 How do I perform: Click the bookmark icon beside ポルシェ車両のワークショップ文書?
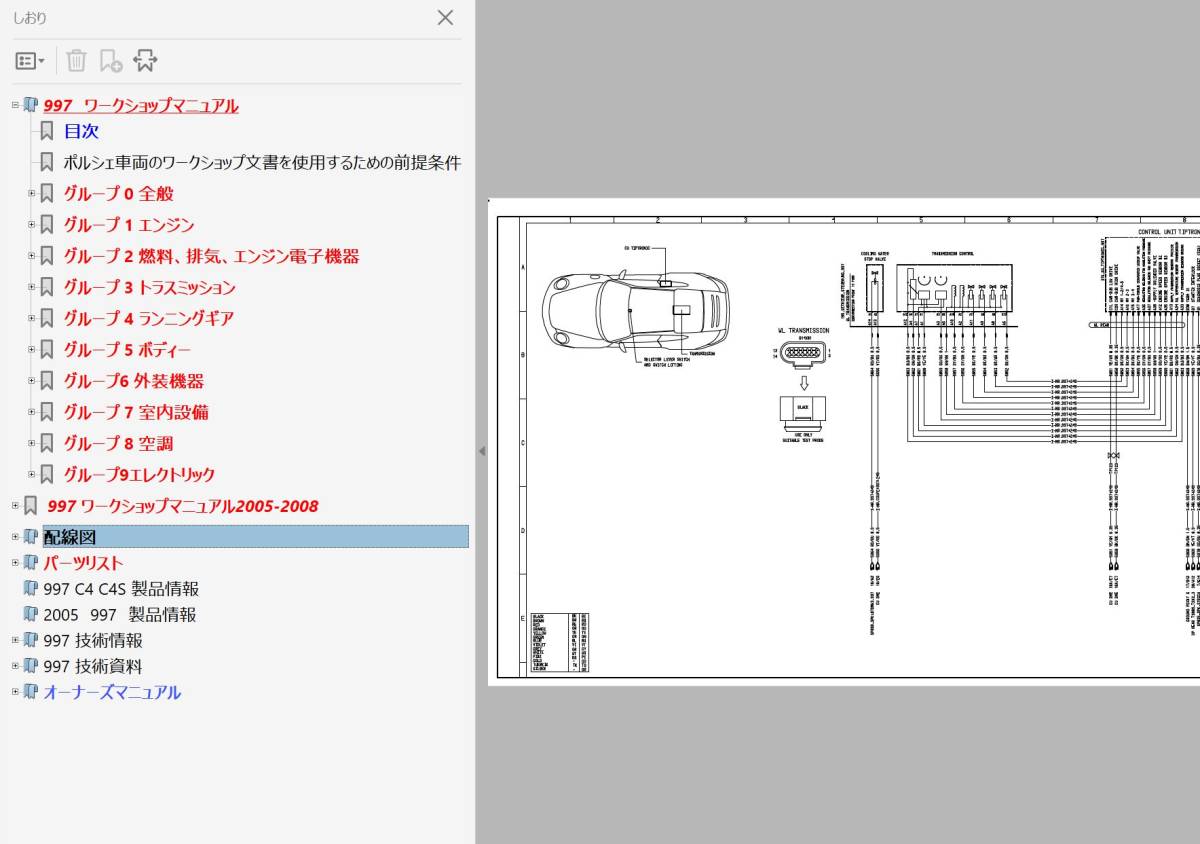tap(47, 162)
